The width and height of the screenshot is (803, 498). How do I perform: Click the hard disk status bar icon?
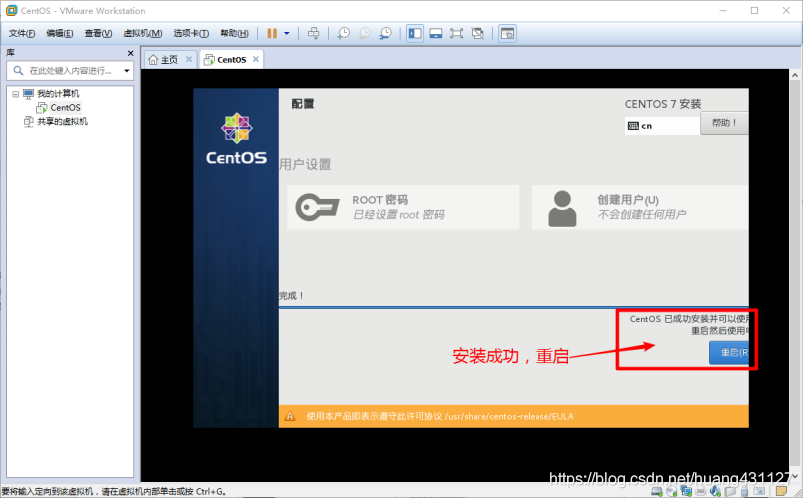(657, 492)
